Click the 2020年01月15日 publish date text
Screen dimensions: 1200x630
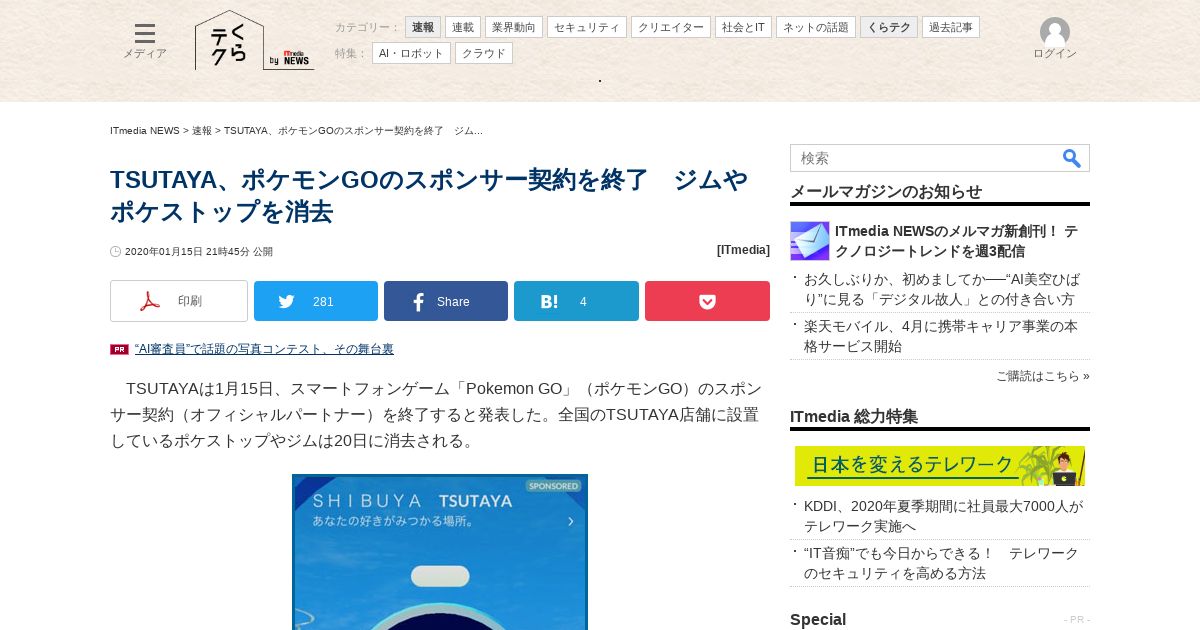pyautogui.click(x=199, y=252)
